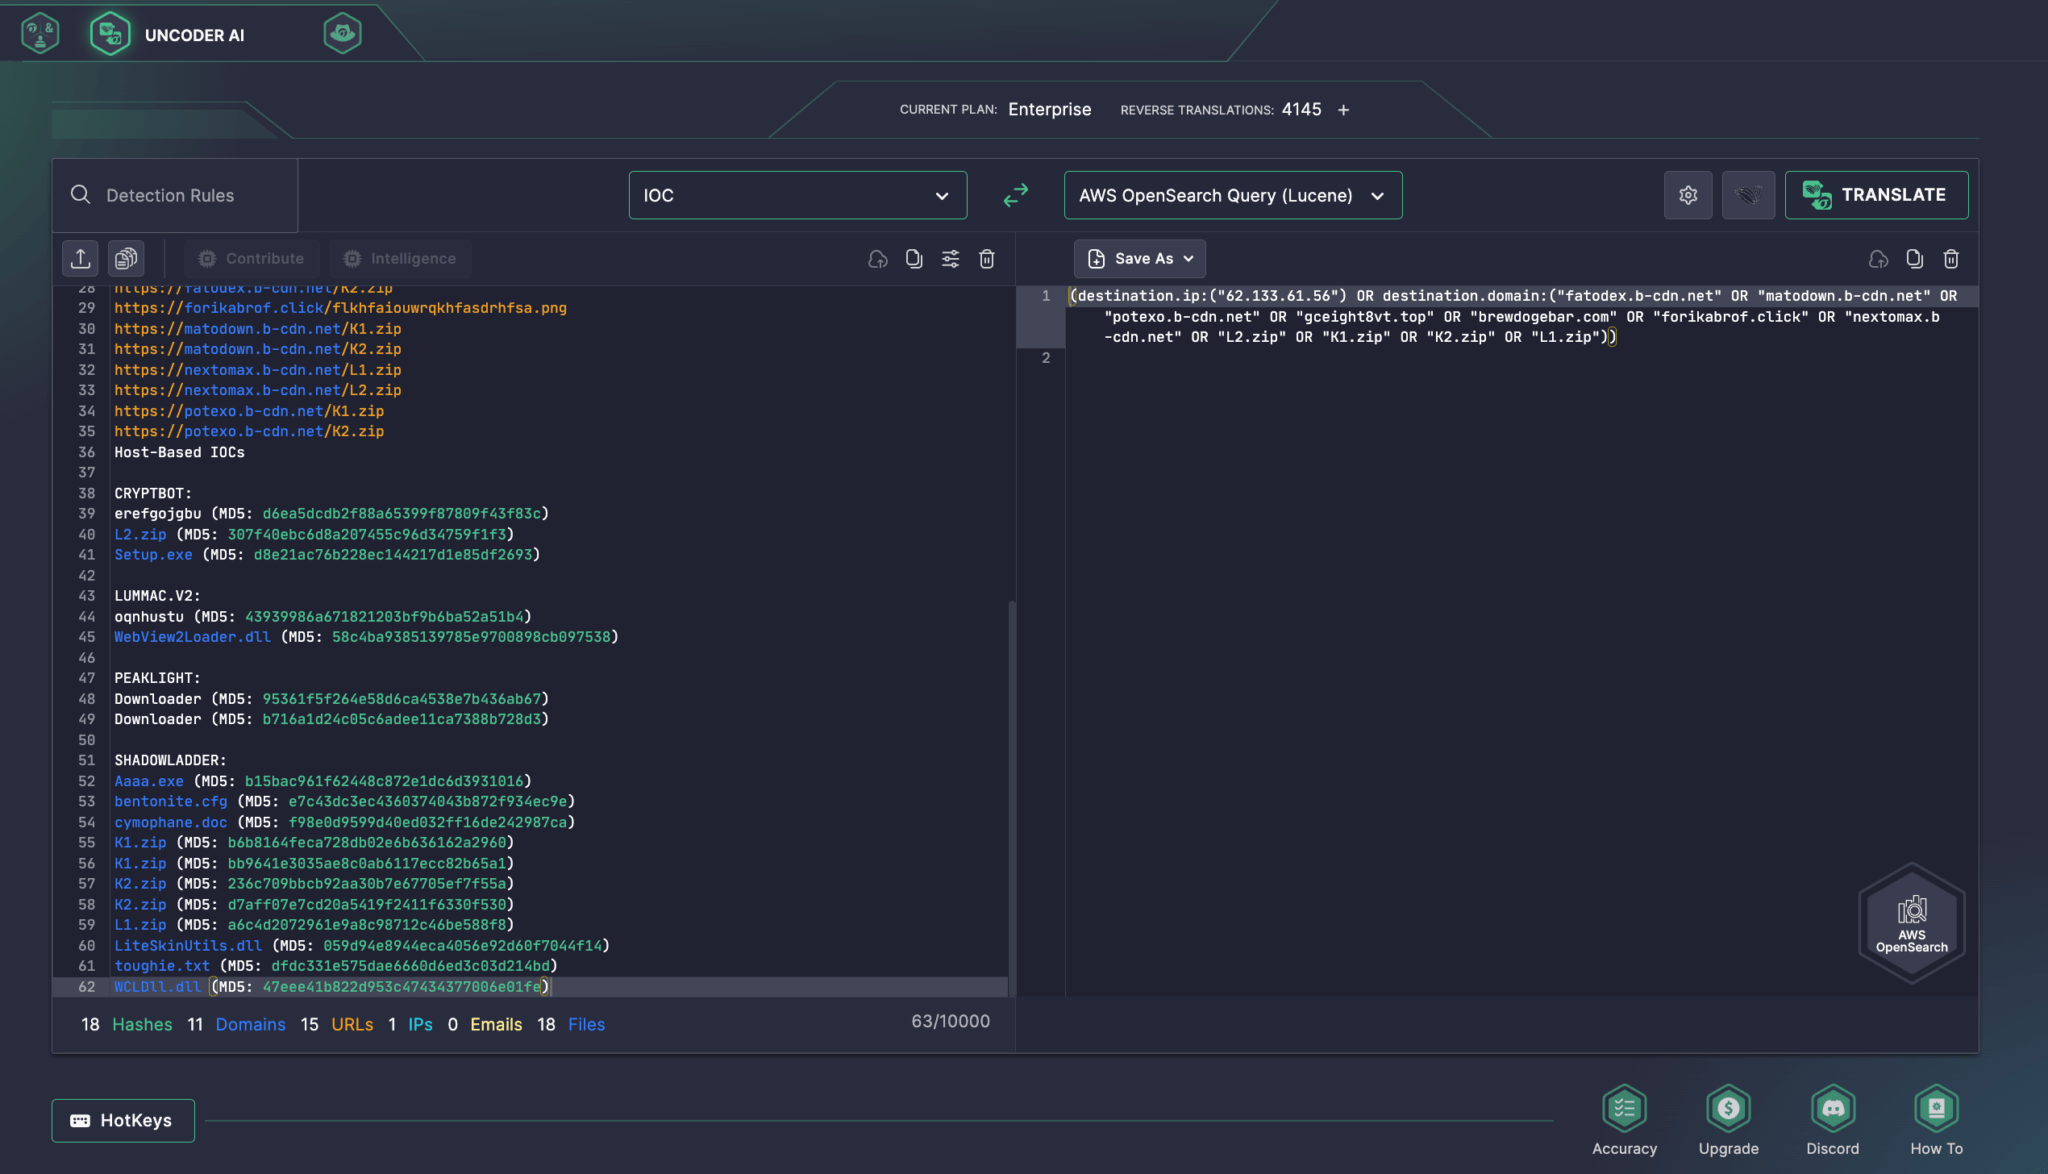
Task: Click the upload file icon
Action: tap(81, 259)
